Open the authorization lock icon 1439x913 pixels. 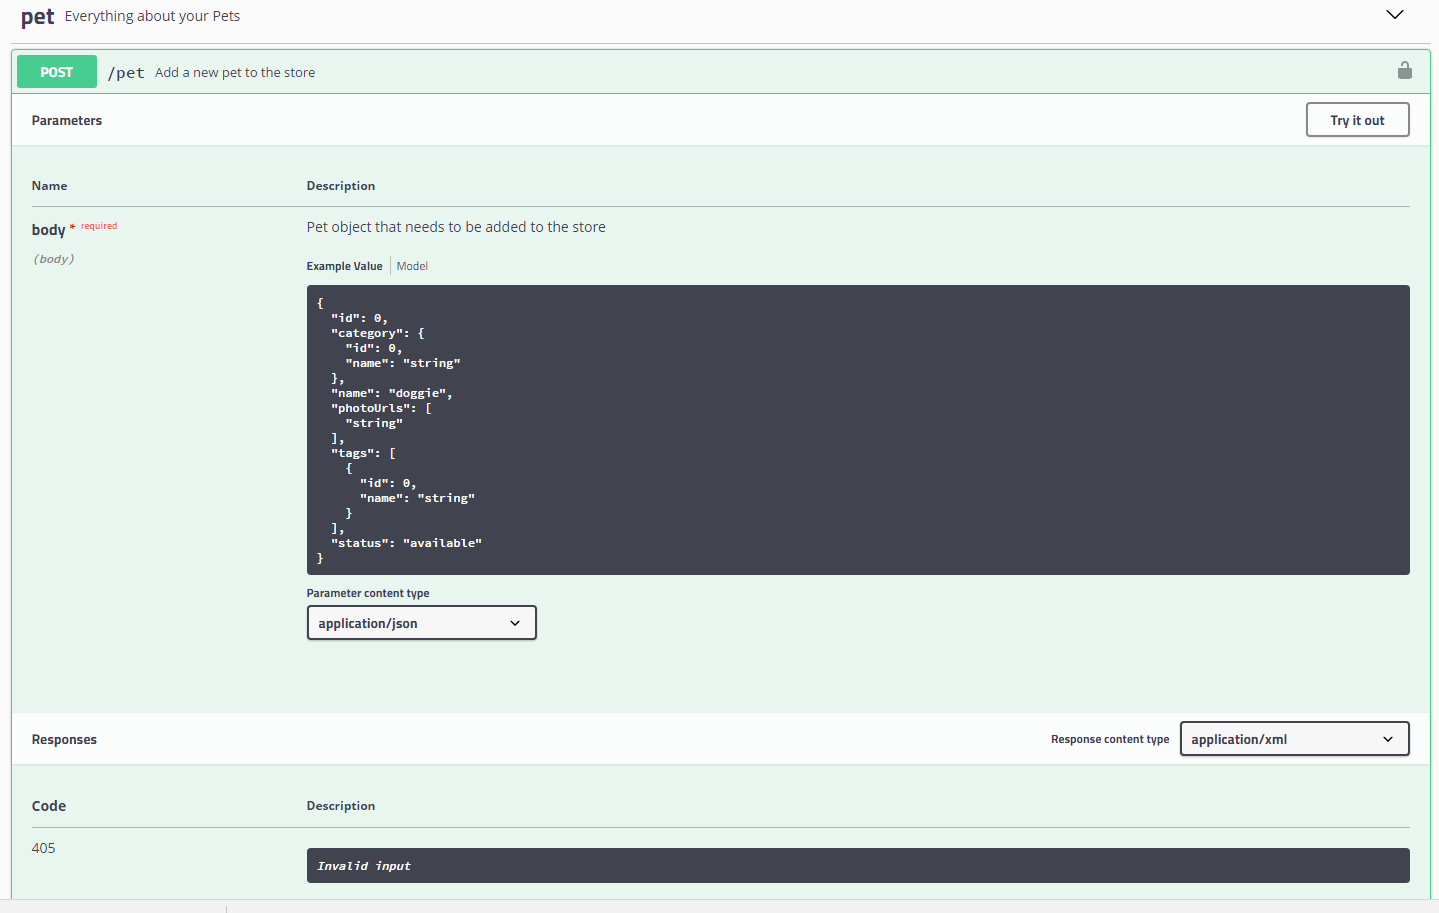click(x=1404, y=70)
